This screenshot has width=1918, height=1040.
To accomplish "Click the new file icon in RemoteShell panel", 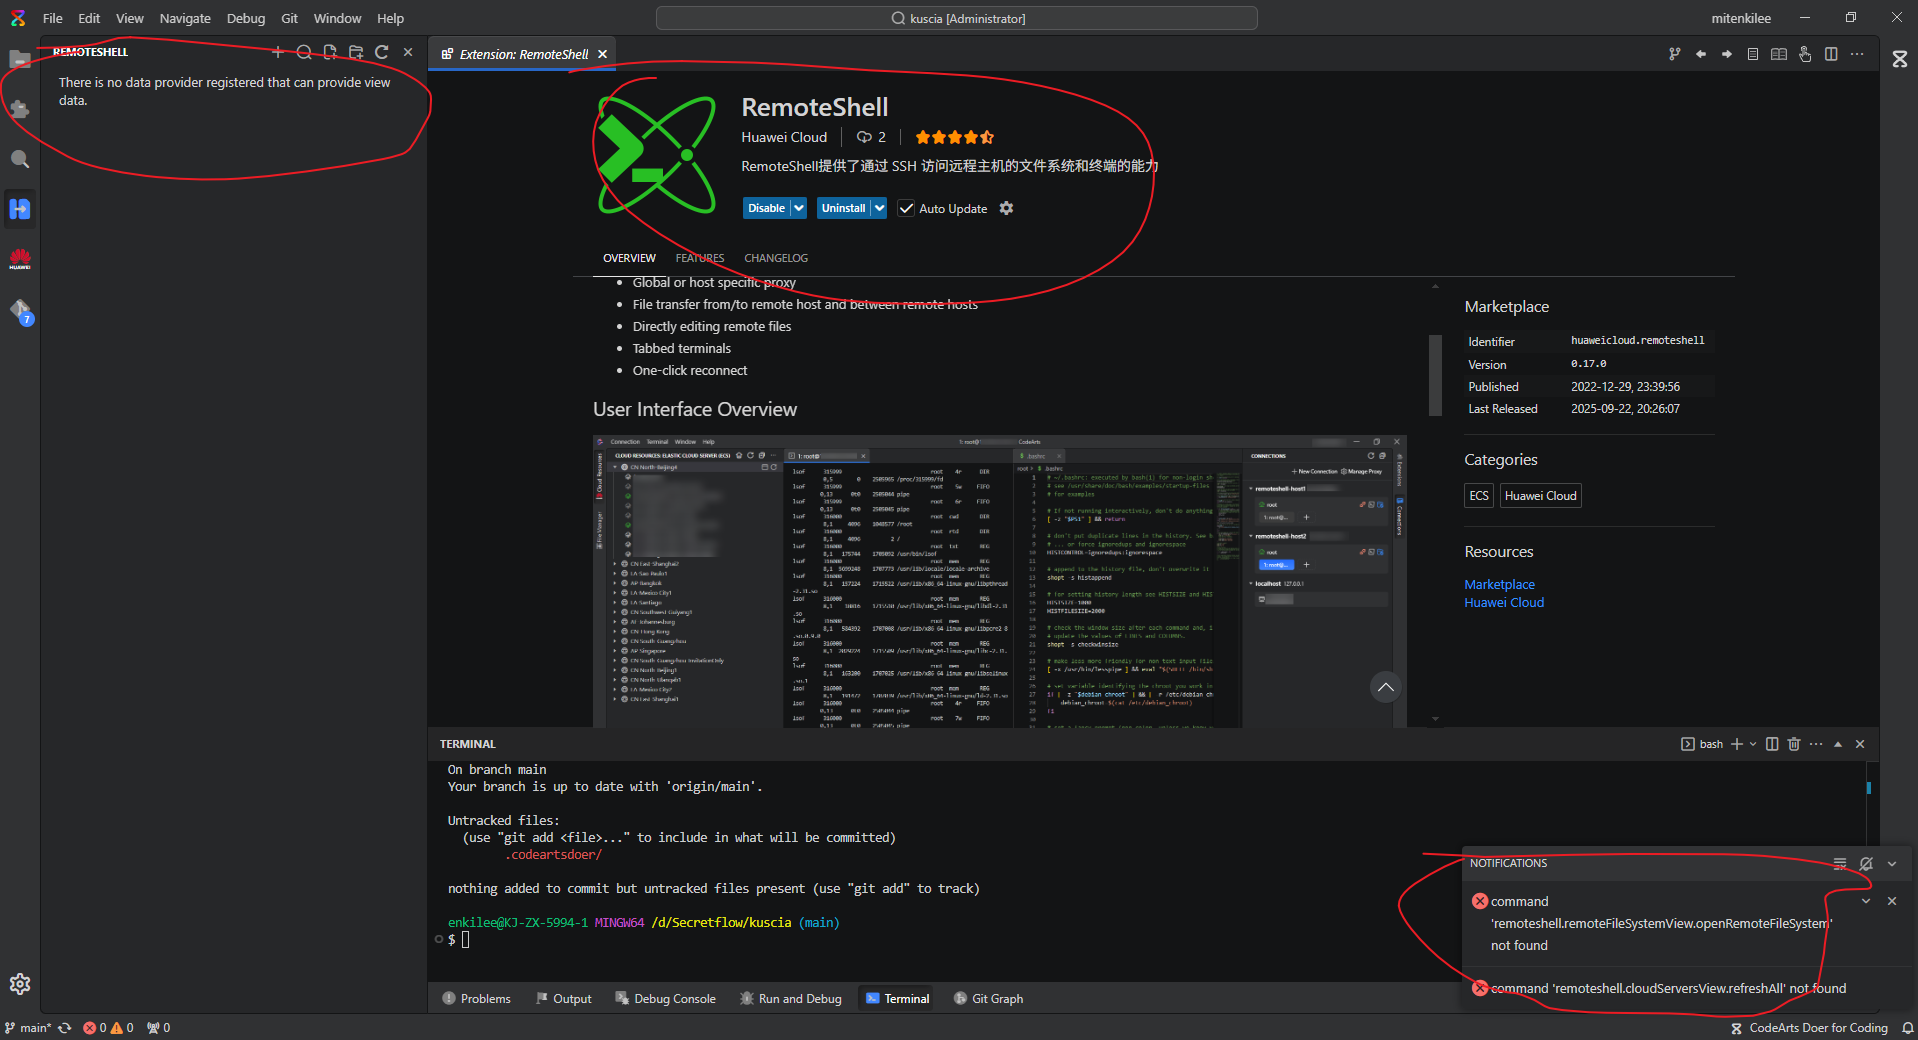I will (330, 52).
